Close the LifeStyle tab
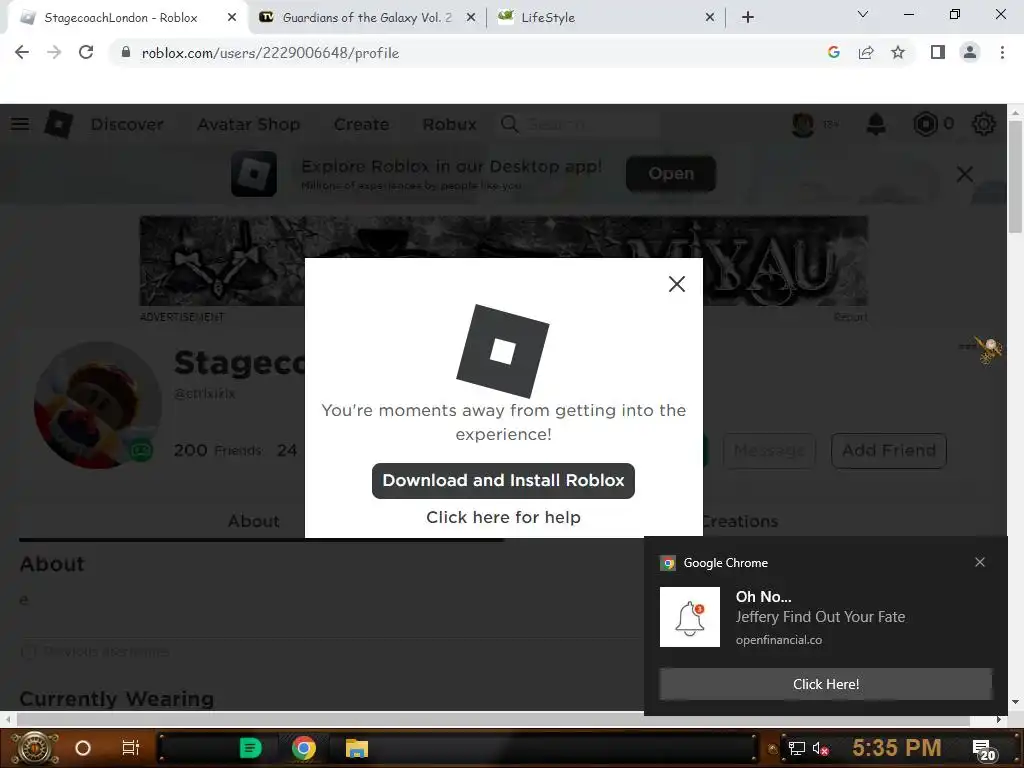The height and width of the screenshot is (768, 1024). (710, 18)
